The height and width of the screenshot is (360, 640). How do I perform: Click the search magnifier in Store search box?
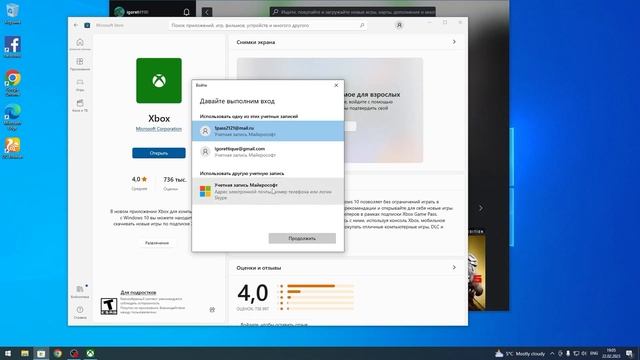[x=362, y=25]
